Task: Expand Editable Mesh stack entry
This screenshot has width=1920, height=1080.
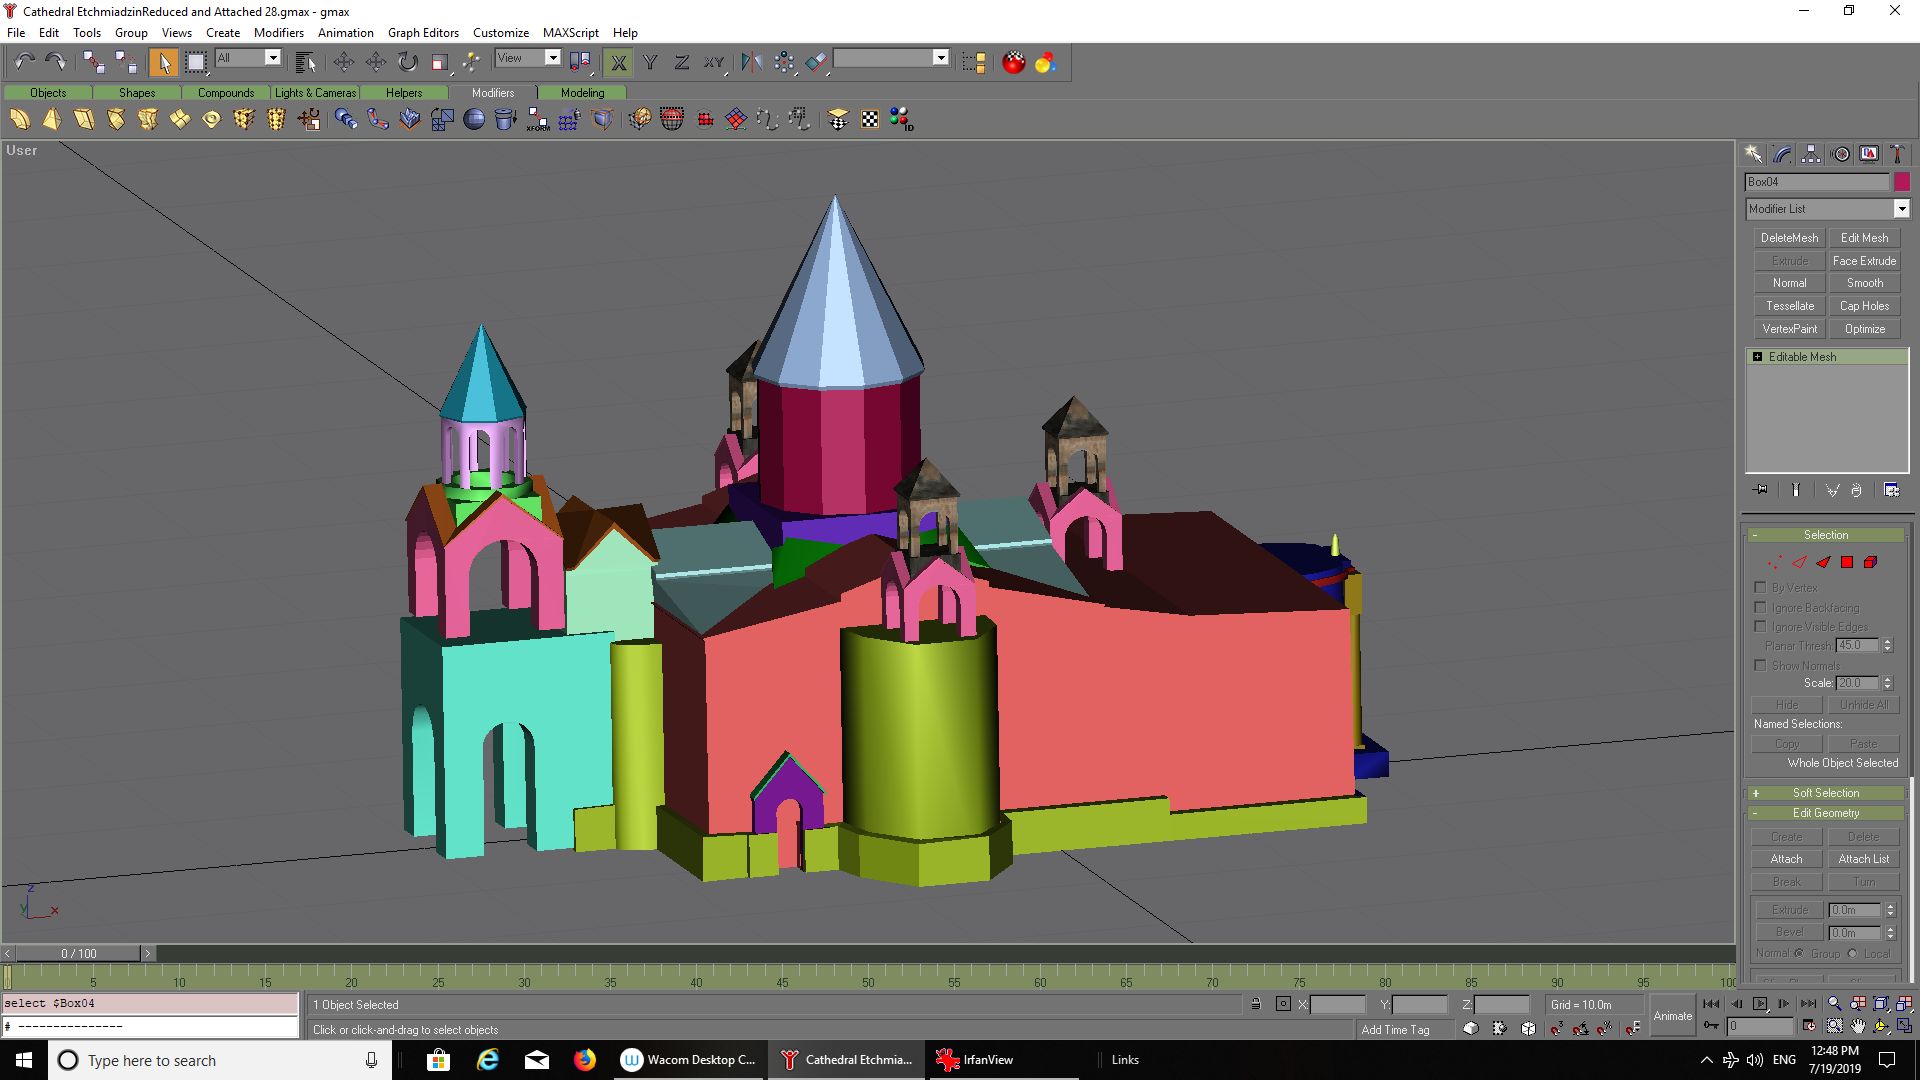Action: pyautogui.click(x=1757, y=357)
